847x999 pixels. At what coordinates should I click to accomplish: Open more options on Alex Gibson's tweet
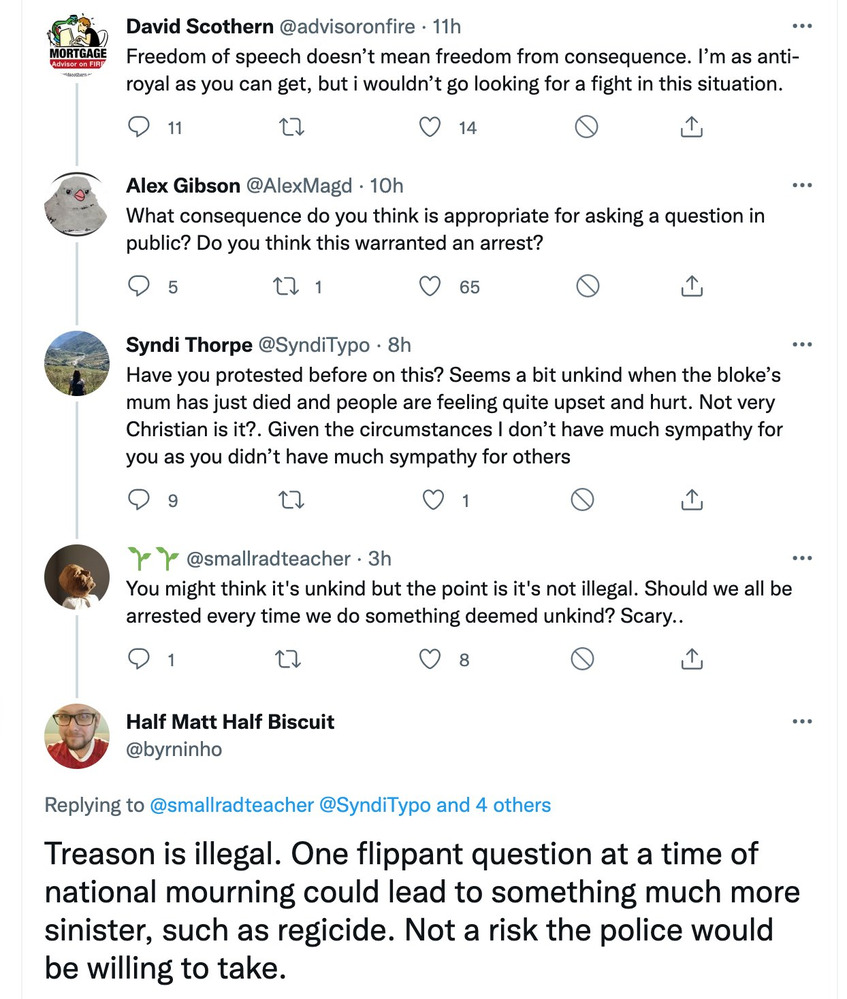pyautogui.click(x=802, y=185)
